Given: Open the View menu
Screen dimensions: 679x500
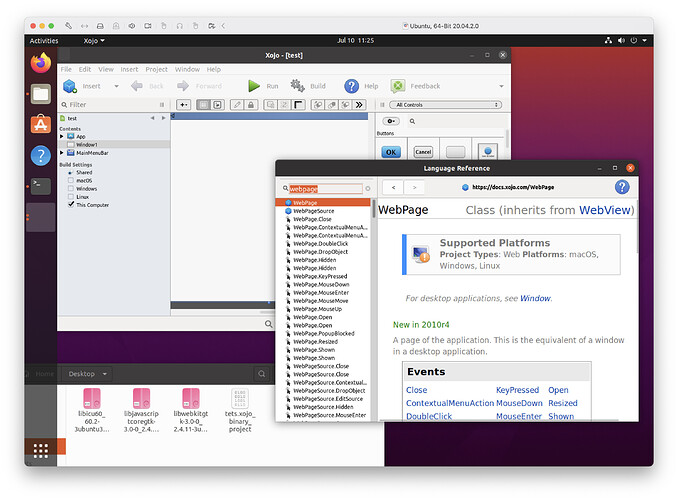Looking at the screenshot, I should pos(106,69).
